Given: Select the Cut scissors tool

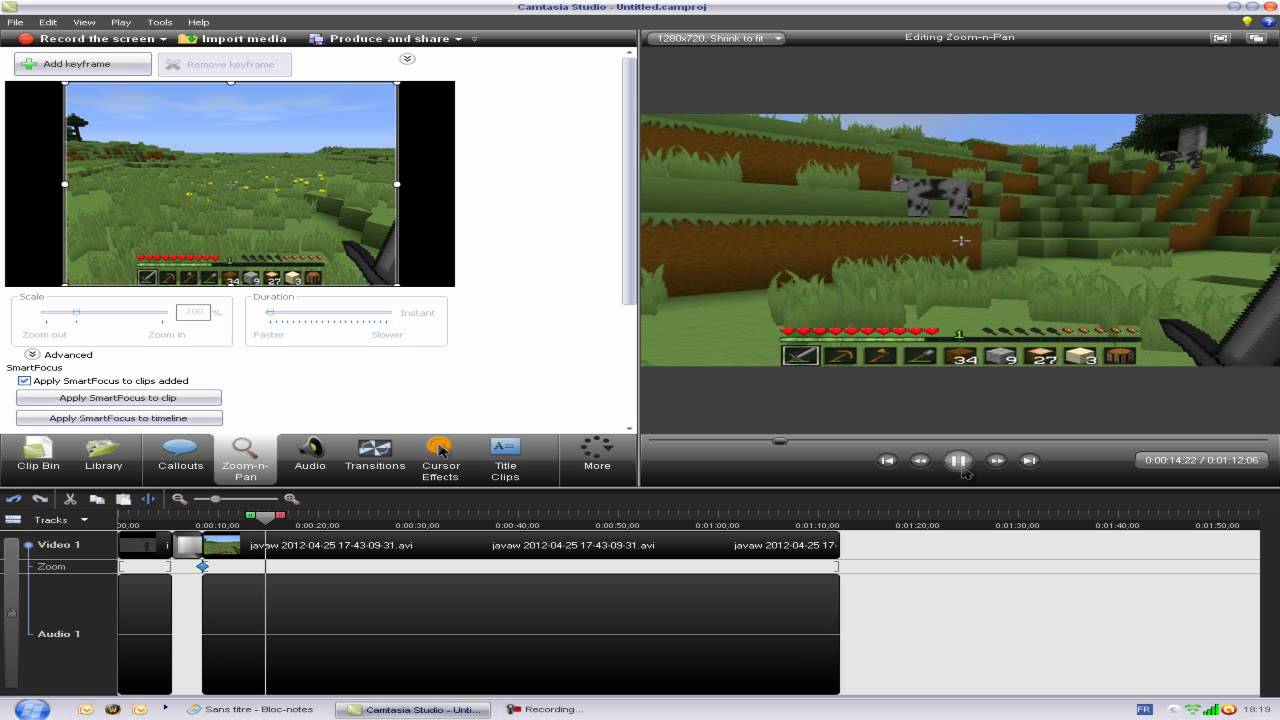Looking at the screenshot, I should (x=70, y=498).
